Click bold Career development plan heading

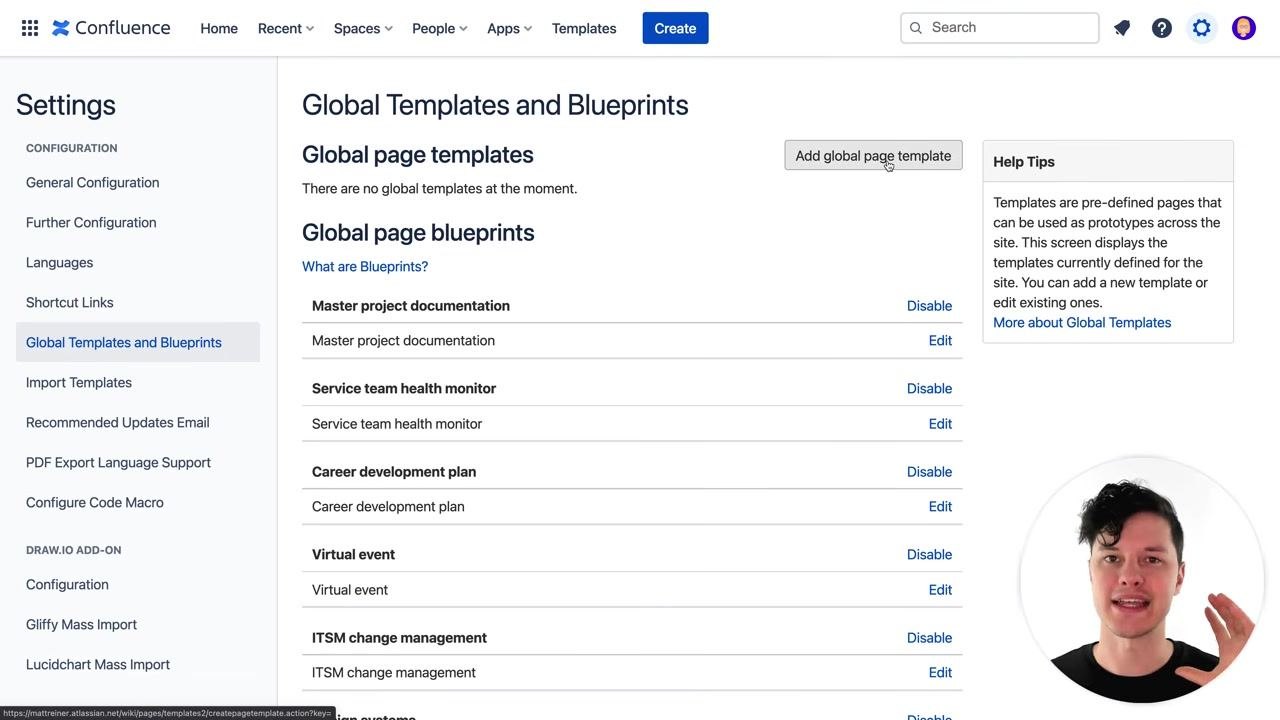point(394,471)
